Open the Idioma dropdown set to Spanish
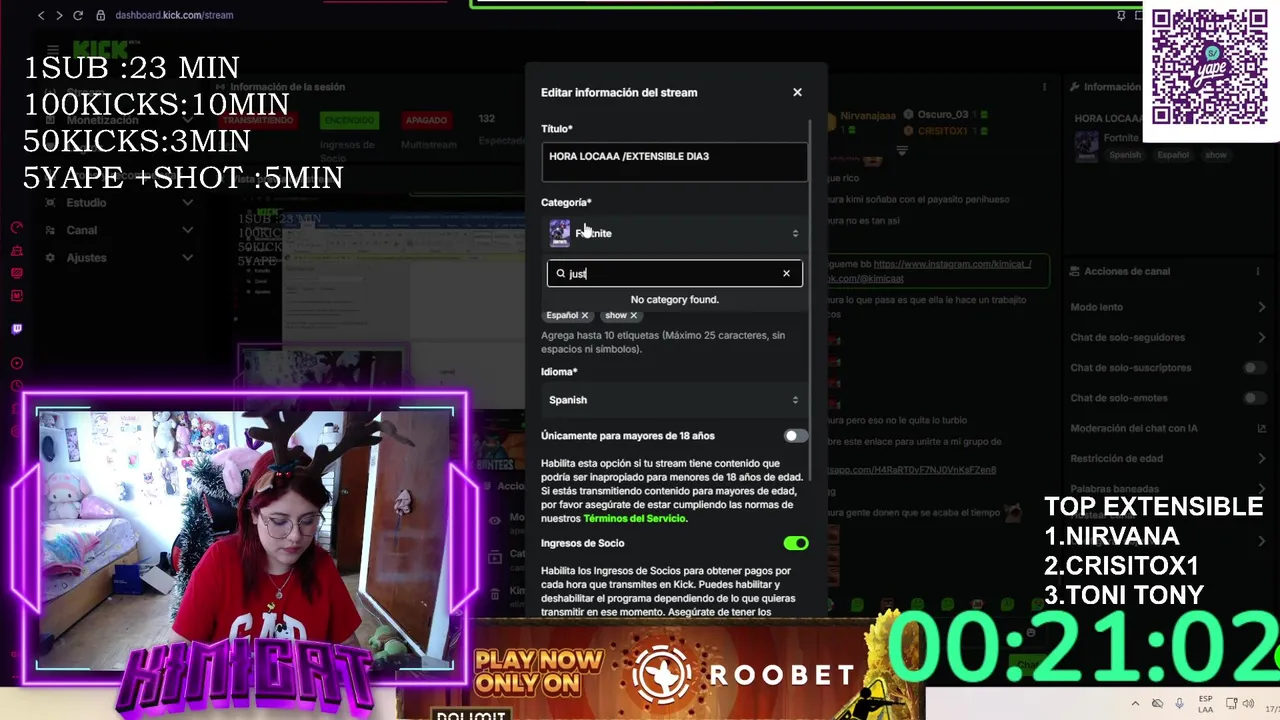The width and height of the screenshot is (1280, 720). coord(674,400)
